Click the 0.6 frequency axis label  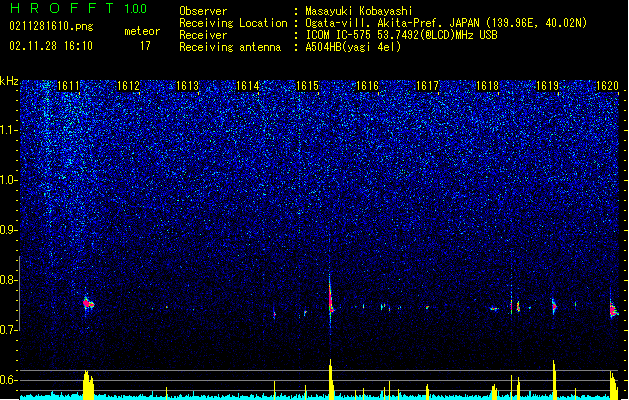9,380
